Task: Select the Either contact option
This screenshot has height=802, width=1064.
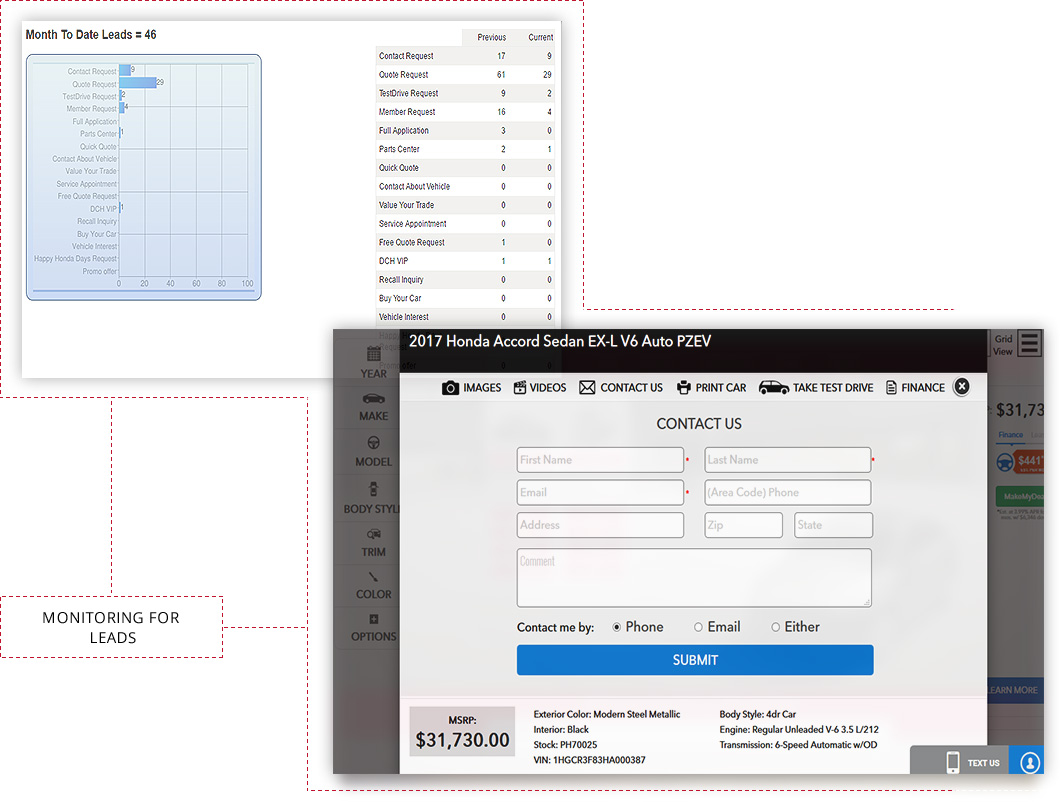Action: coord(775,627)
